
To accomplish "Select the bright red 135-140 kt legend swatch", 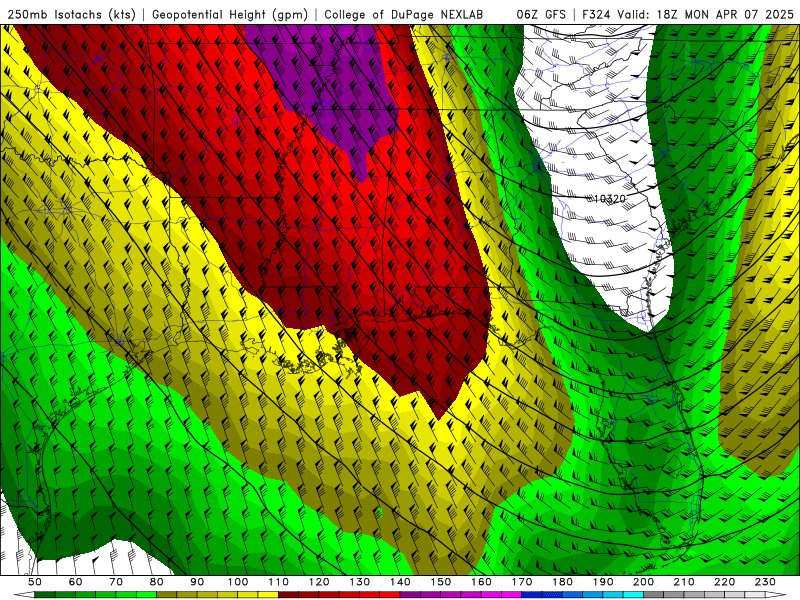I will (390, 595).
